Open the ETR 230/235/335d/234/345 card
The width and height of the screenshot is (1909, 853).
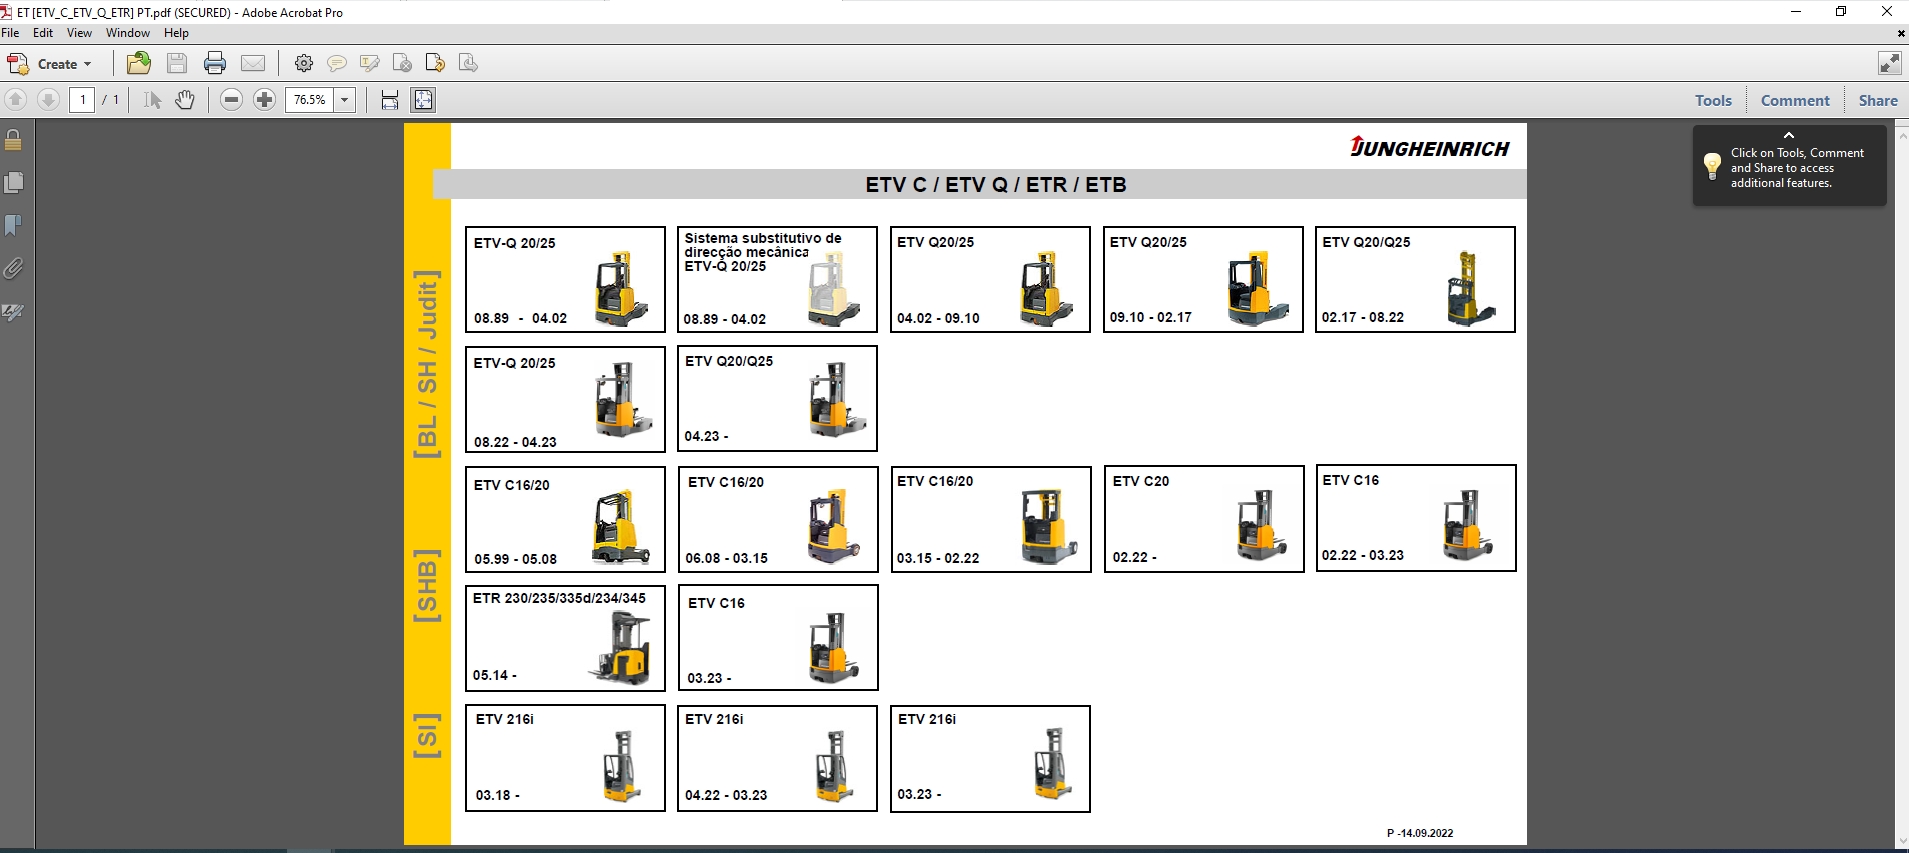(x=565, y=639)
